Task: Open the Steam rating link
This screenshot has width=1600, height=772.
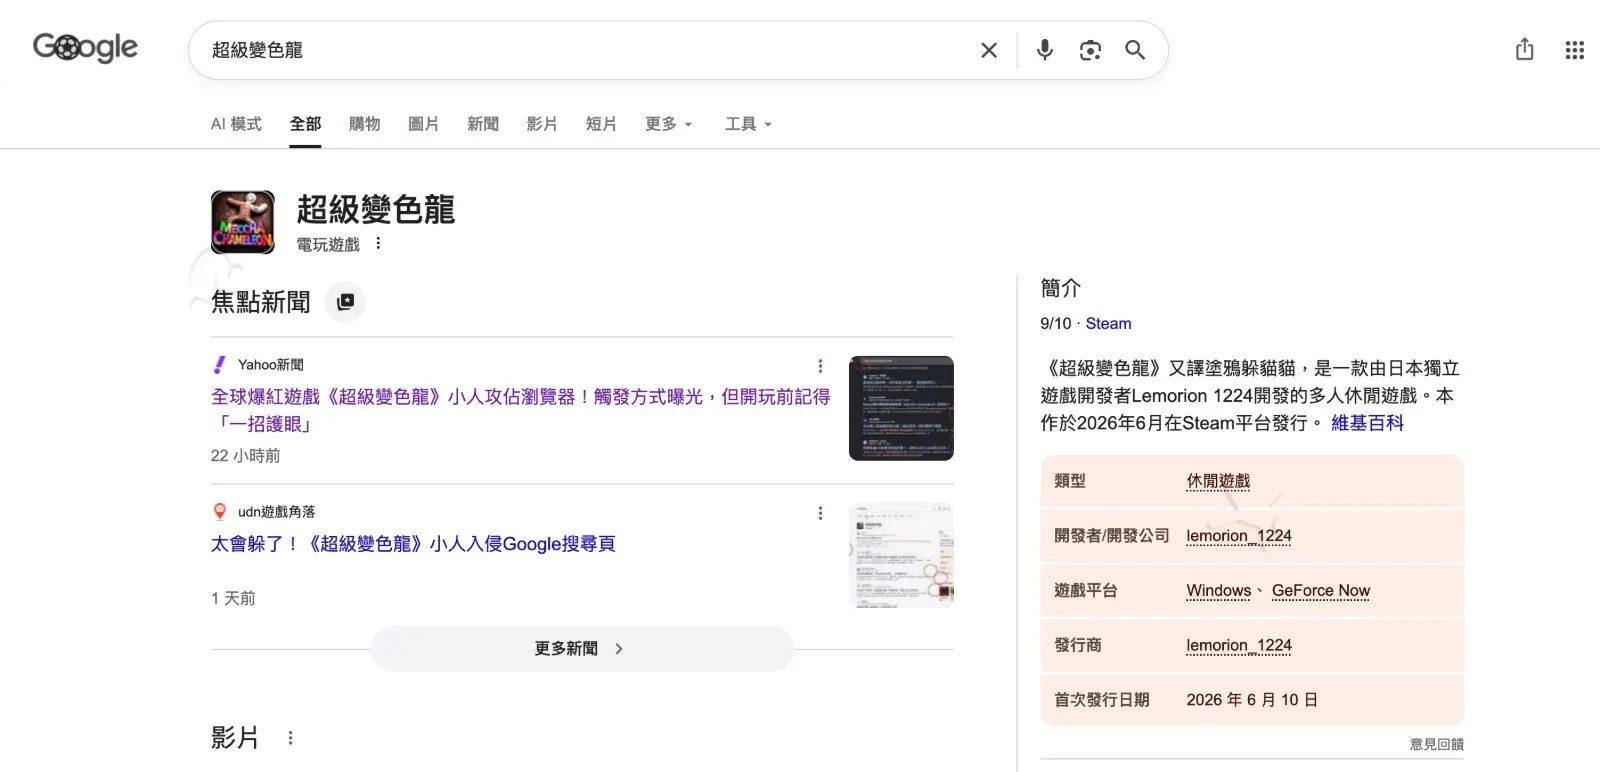Action: (x=1109, y=324)
